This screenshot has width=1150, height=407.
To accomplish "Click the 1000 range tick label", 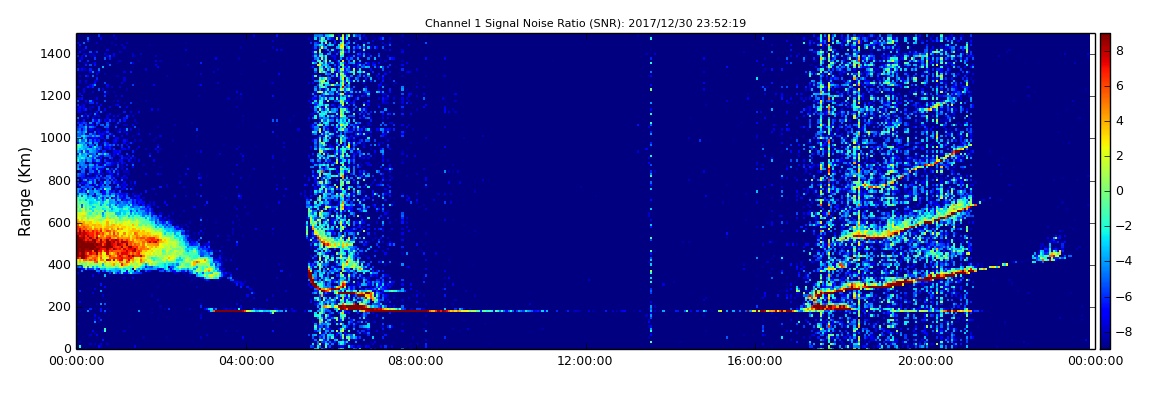I will point(56,138).
